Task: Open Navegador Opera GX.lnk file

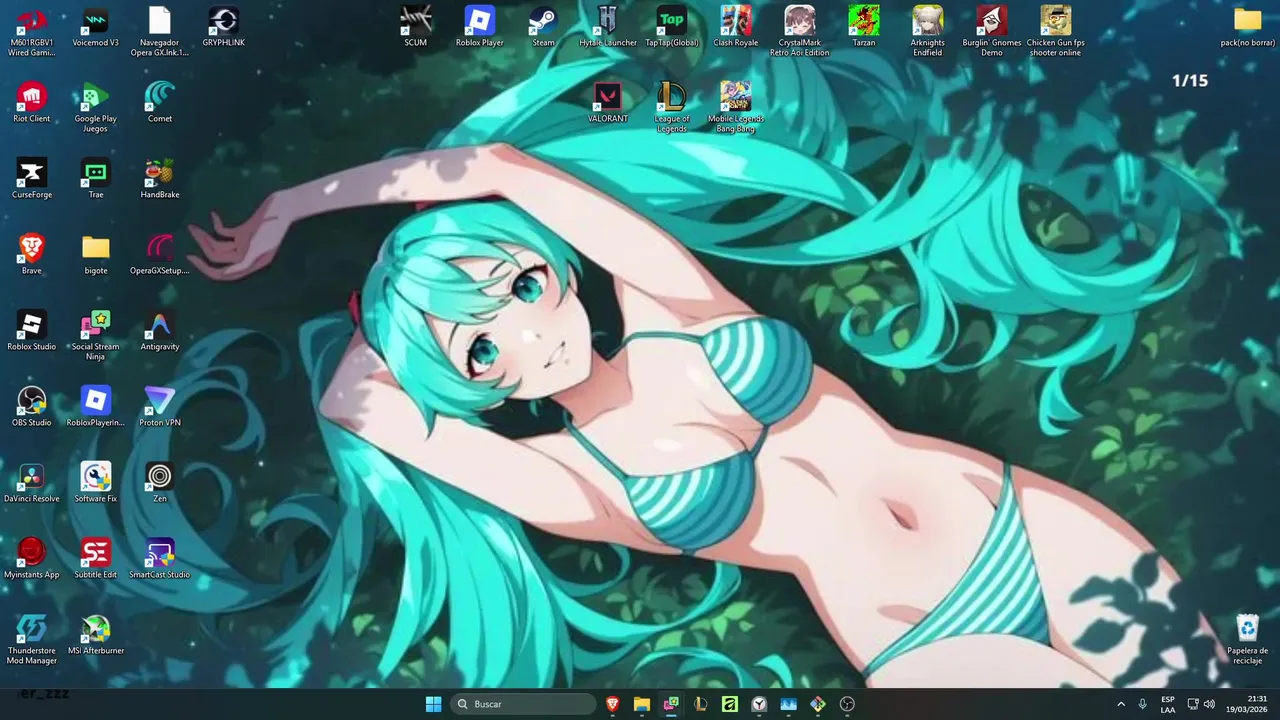Action: click(x=160, y=30)
